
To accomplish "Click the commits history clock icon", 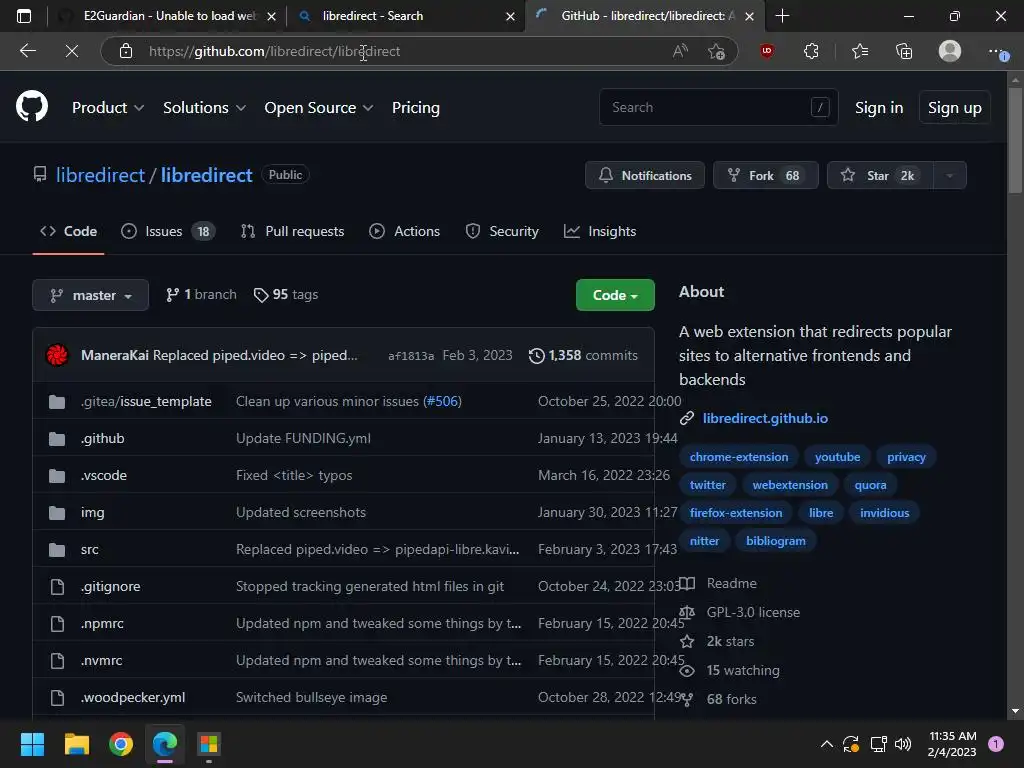I will (536, 355).
